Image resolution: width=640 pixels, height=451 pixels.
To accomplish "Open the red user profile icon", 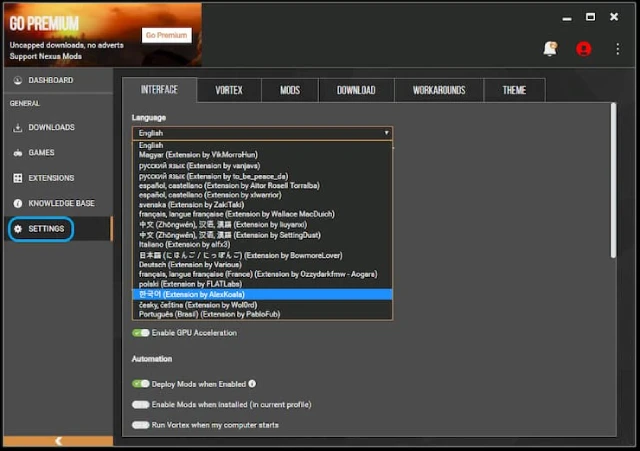I will point(584,49).
